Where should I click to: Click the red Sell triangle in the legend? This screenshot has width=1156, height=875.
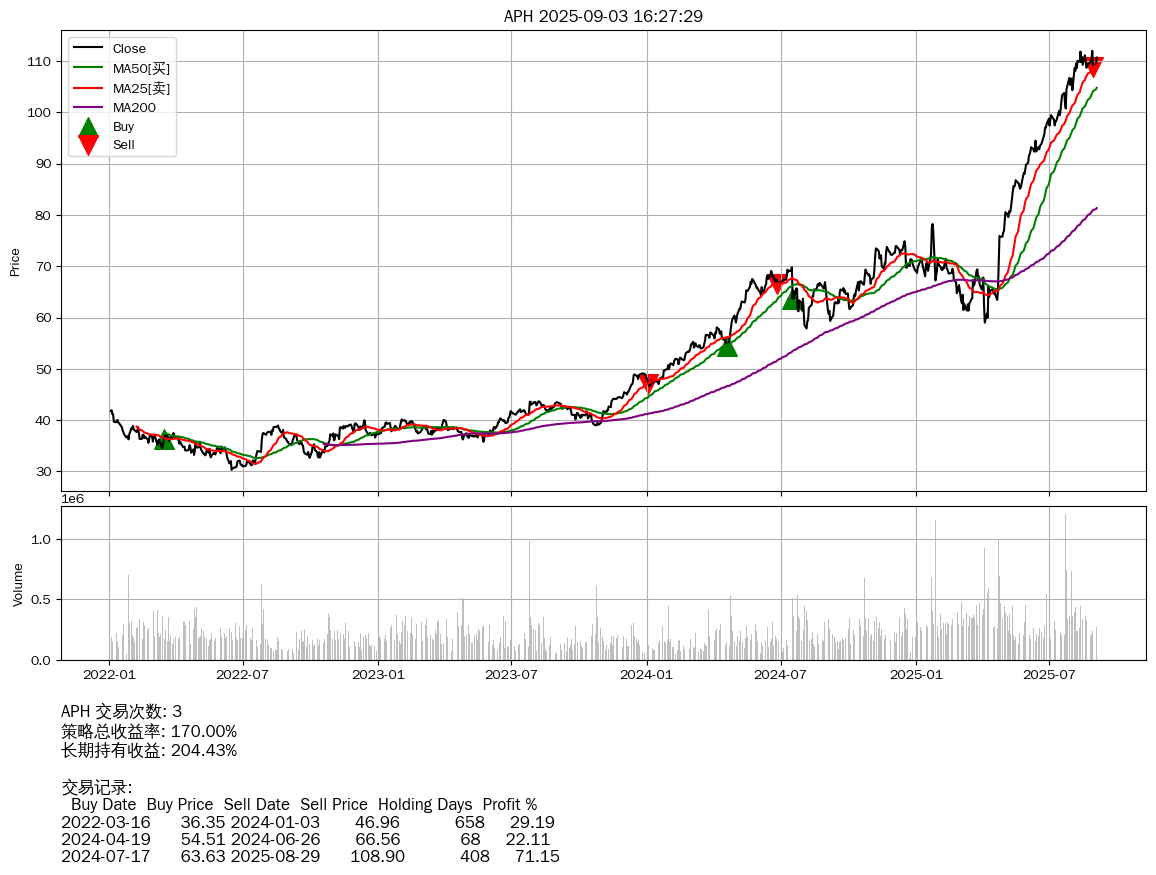88,145
